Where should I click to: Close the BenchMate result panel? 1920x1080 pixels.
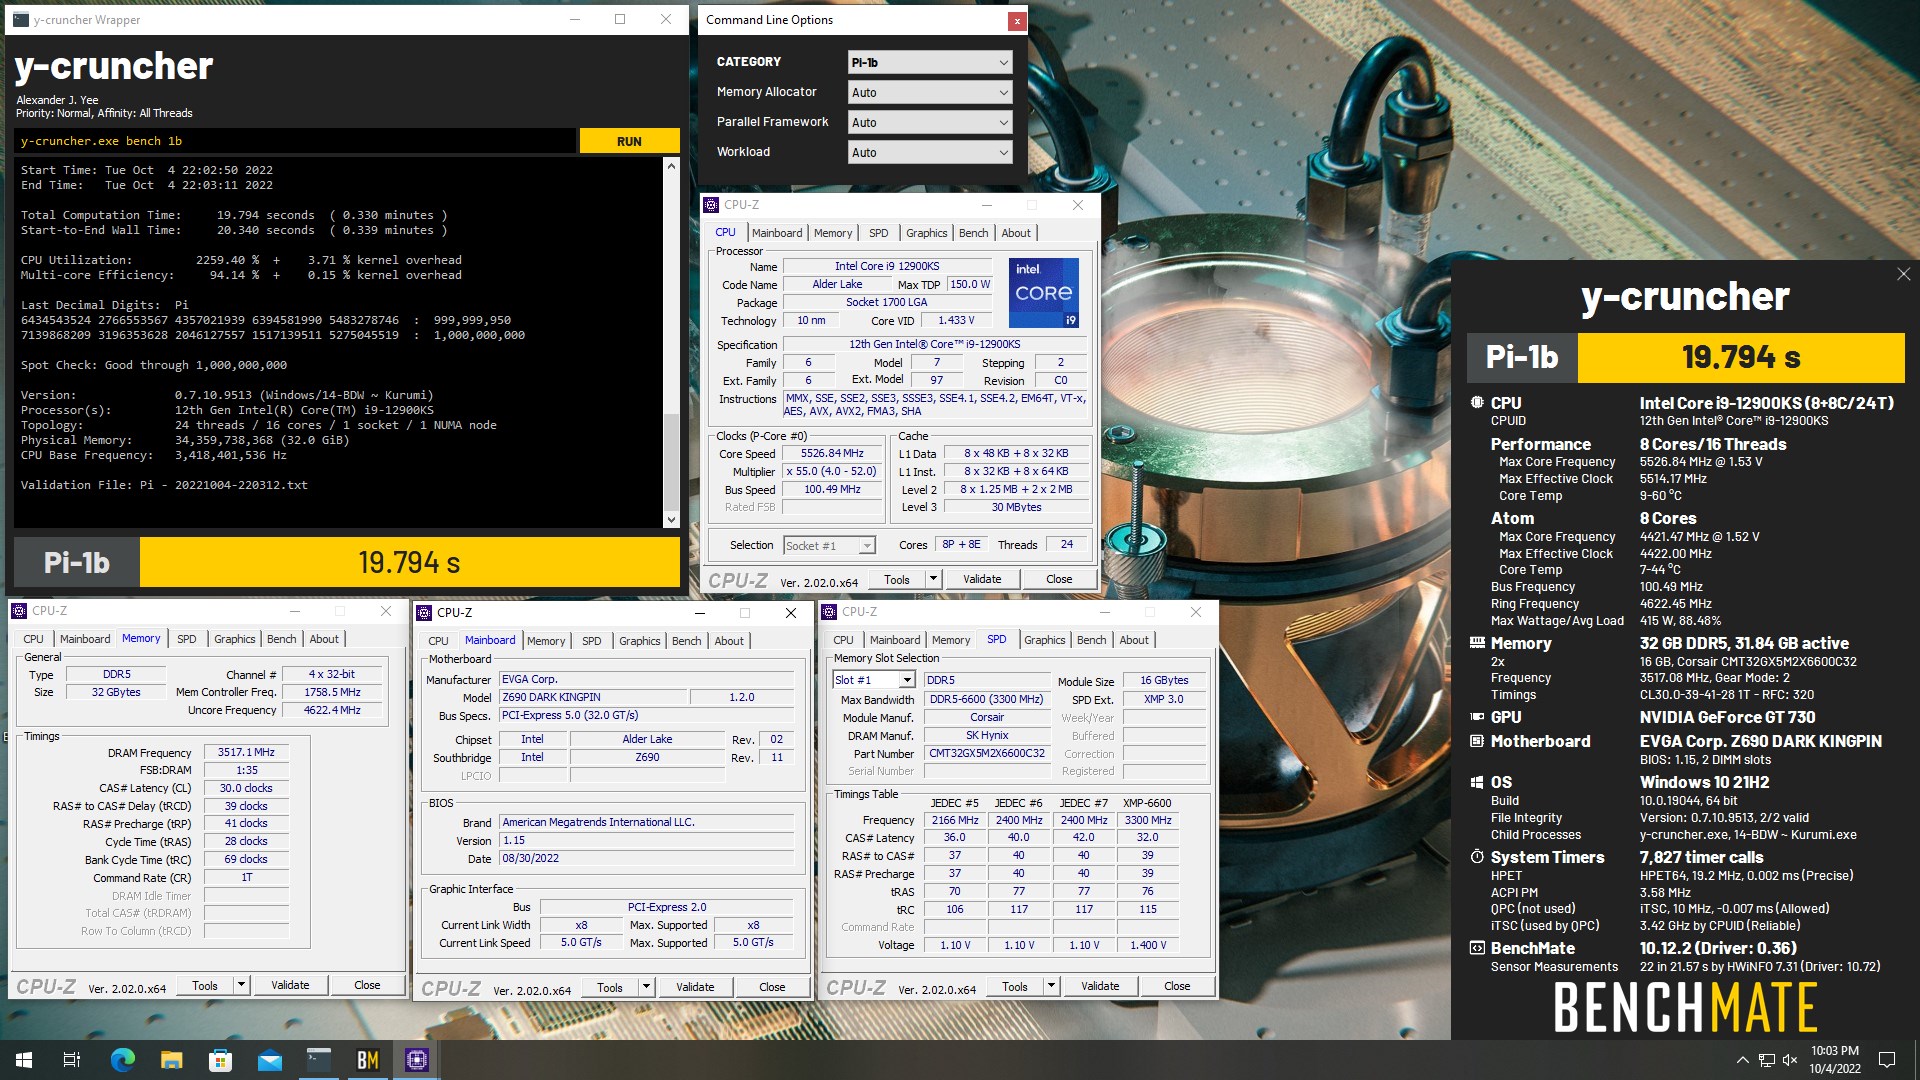coord(1903,274)
